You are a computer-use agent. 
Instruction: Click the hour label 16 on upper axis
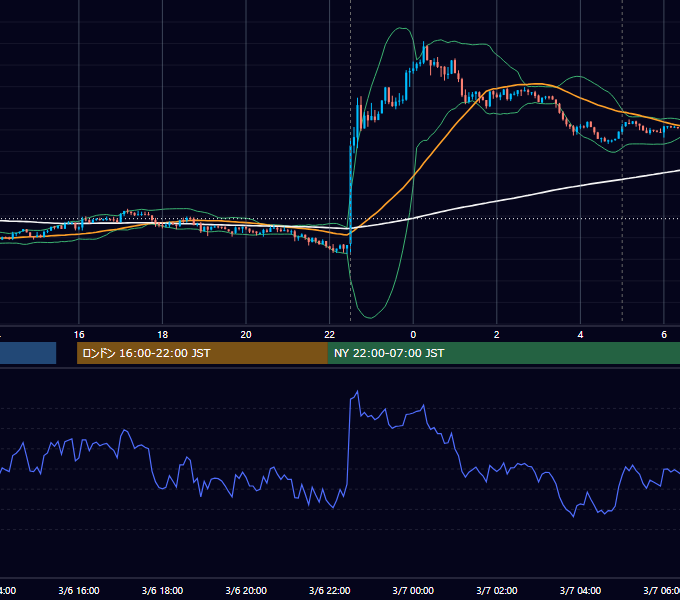[79, 335]
